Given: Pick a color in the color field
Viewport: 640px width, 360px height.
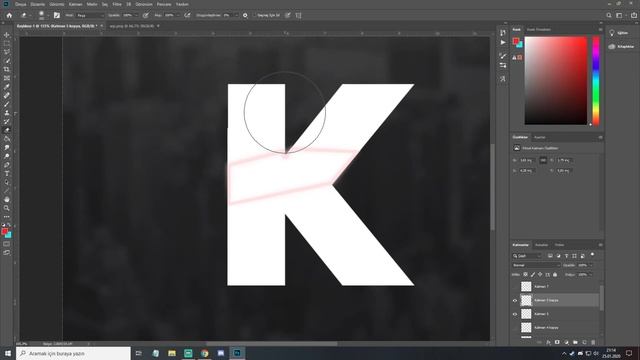Looking at the screenshot, I should pos(556,80).
